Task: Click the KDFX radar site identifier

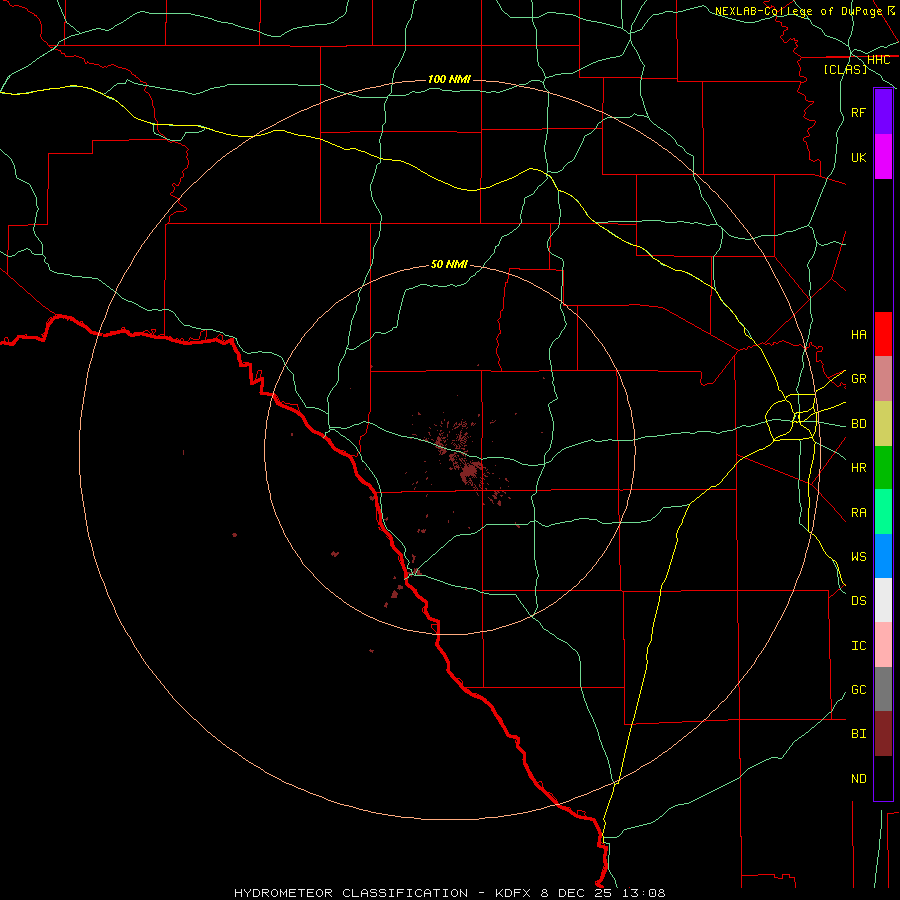Action: pos(514,893)
